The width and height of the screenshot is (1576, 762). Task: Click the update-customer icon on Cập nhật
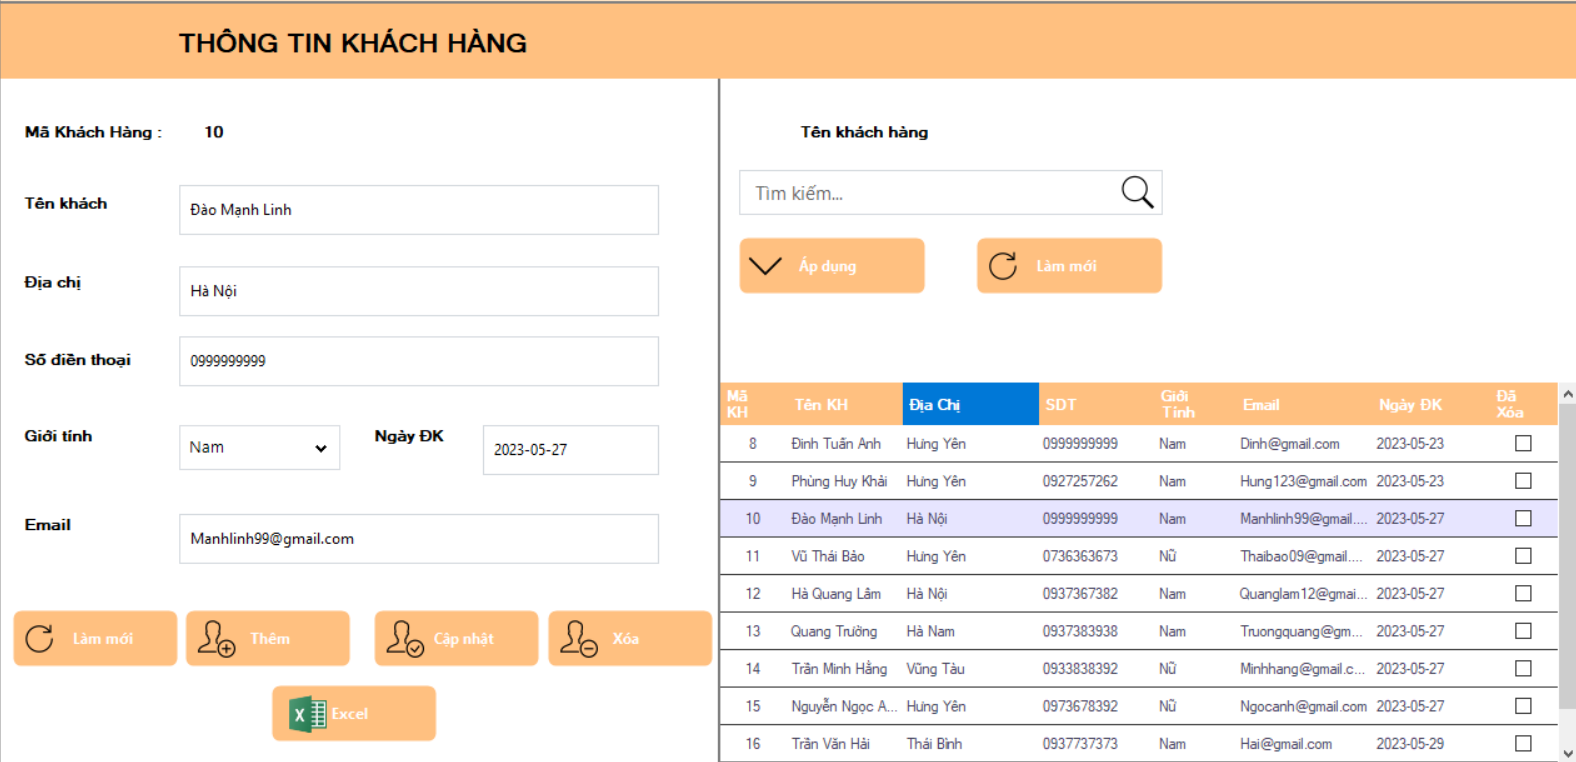(405, 638)
